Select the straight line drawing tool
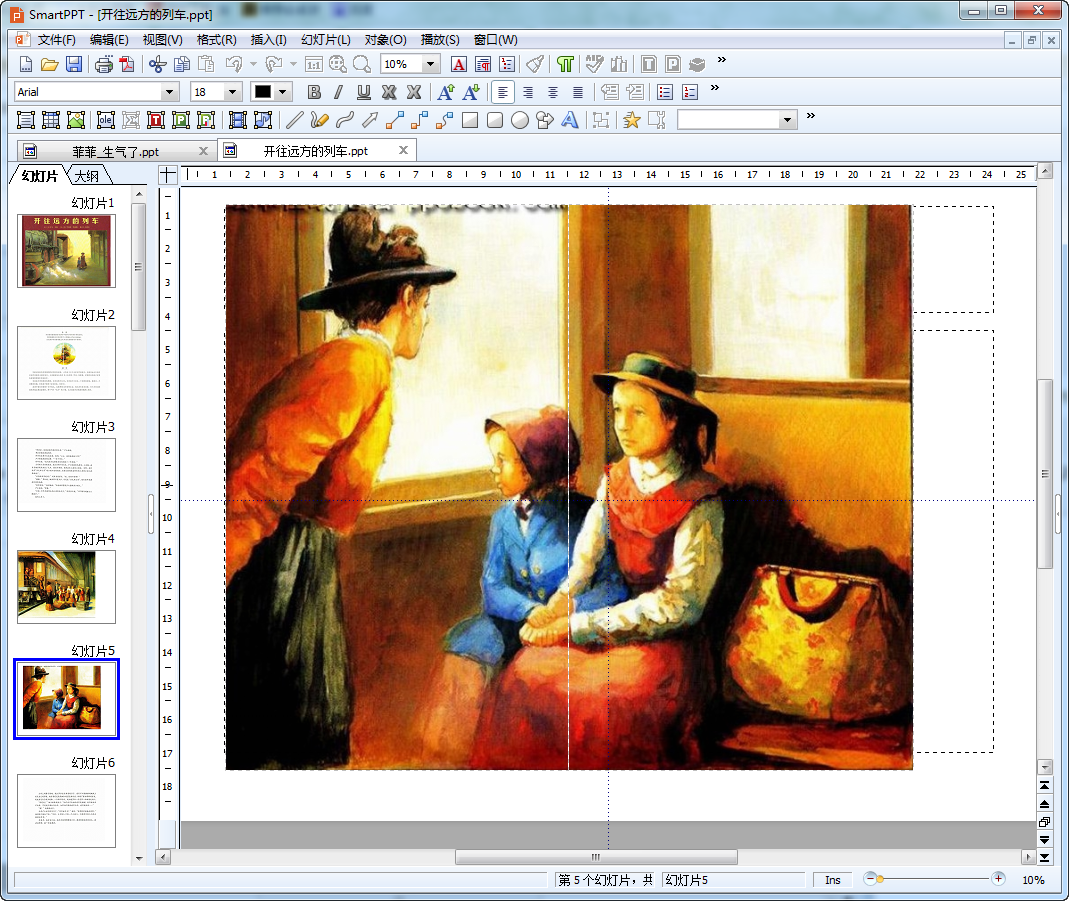 tap(295, 120)
